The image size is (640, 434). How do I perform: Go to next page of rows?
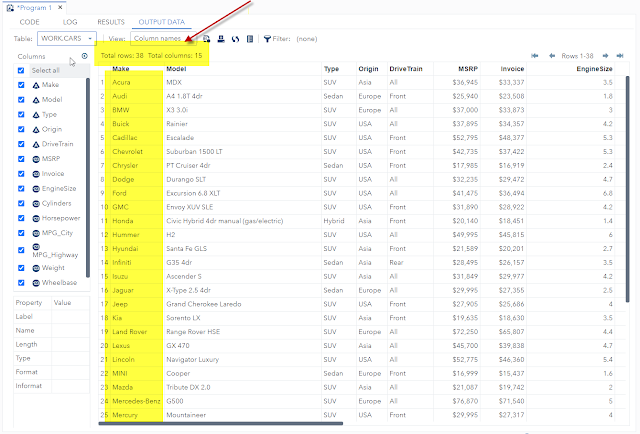point(605,56)
